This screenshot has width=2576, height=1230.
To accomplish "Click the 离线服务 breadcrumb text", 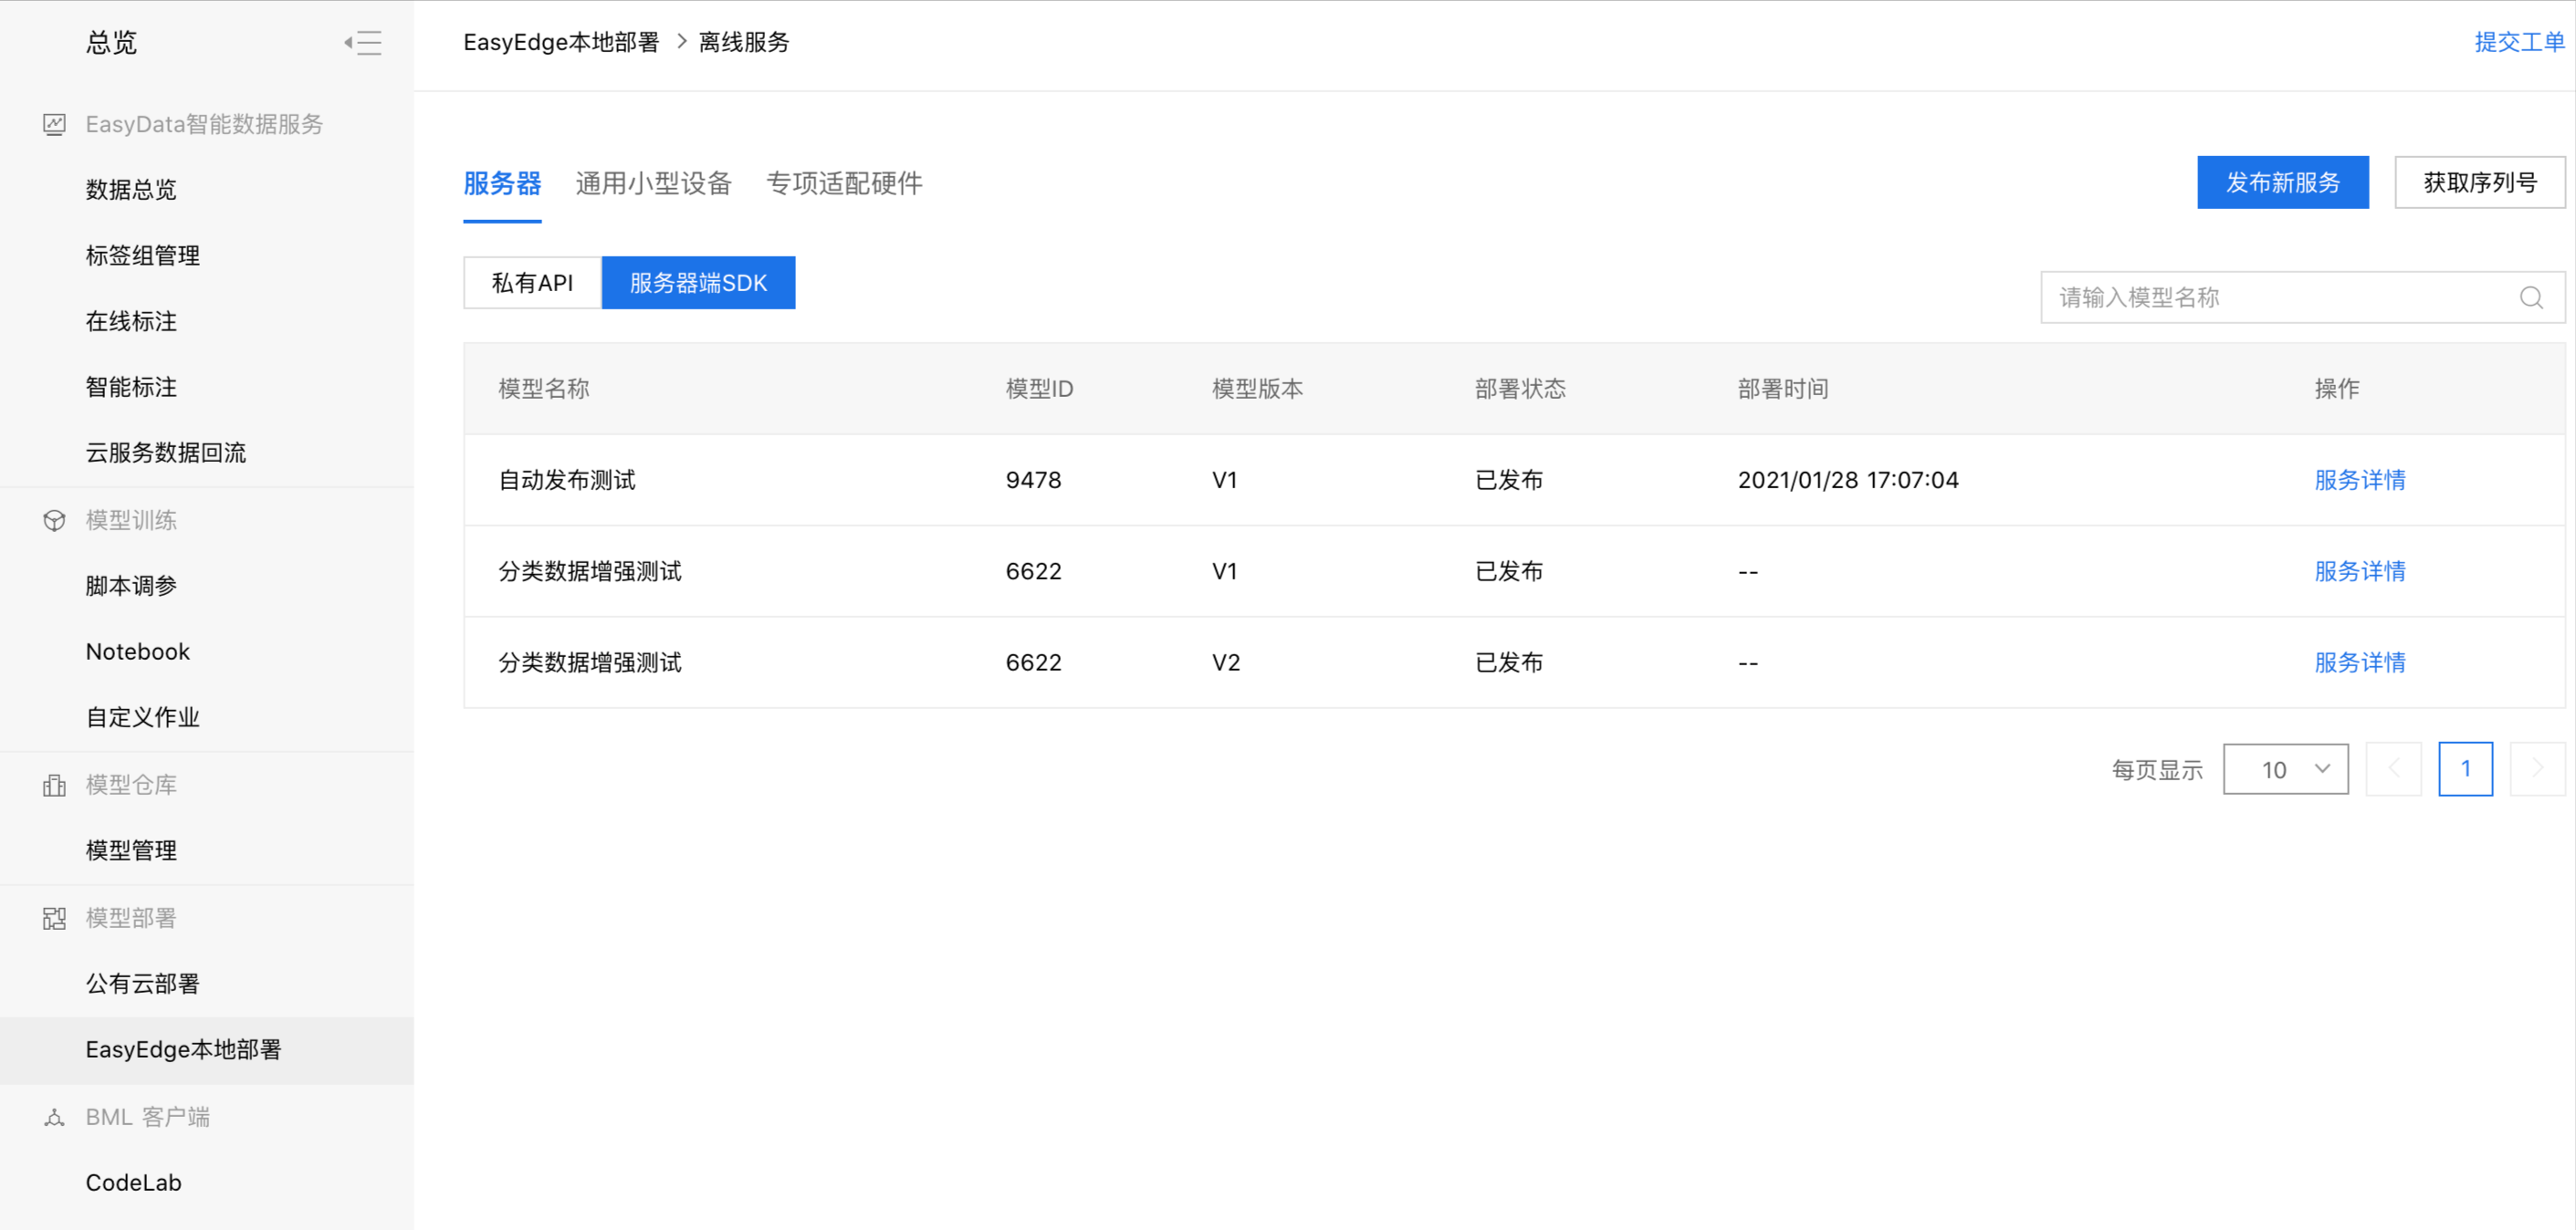I will click(743, 42).
